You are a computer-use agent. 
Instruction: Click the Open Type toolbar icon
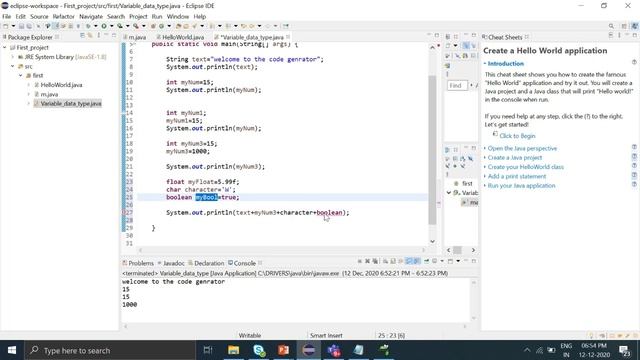(178, 26)
